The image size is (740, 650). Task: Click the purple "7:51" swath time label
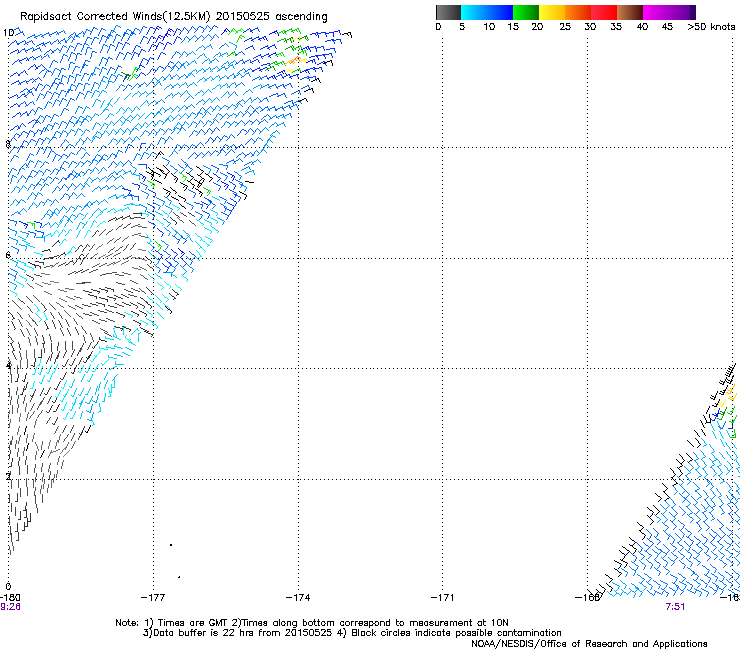pyautogui.click(x=675, y=607)
